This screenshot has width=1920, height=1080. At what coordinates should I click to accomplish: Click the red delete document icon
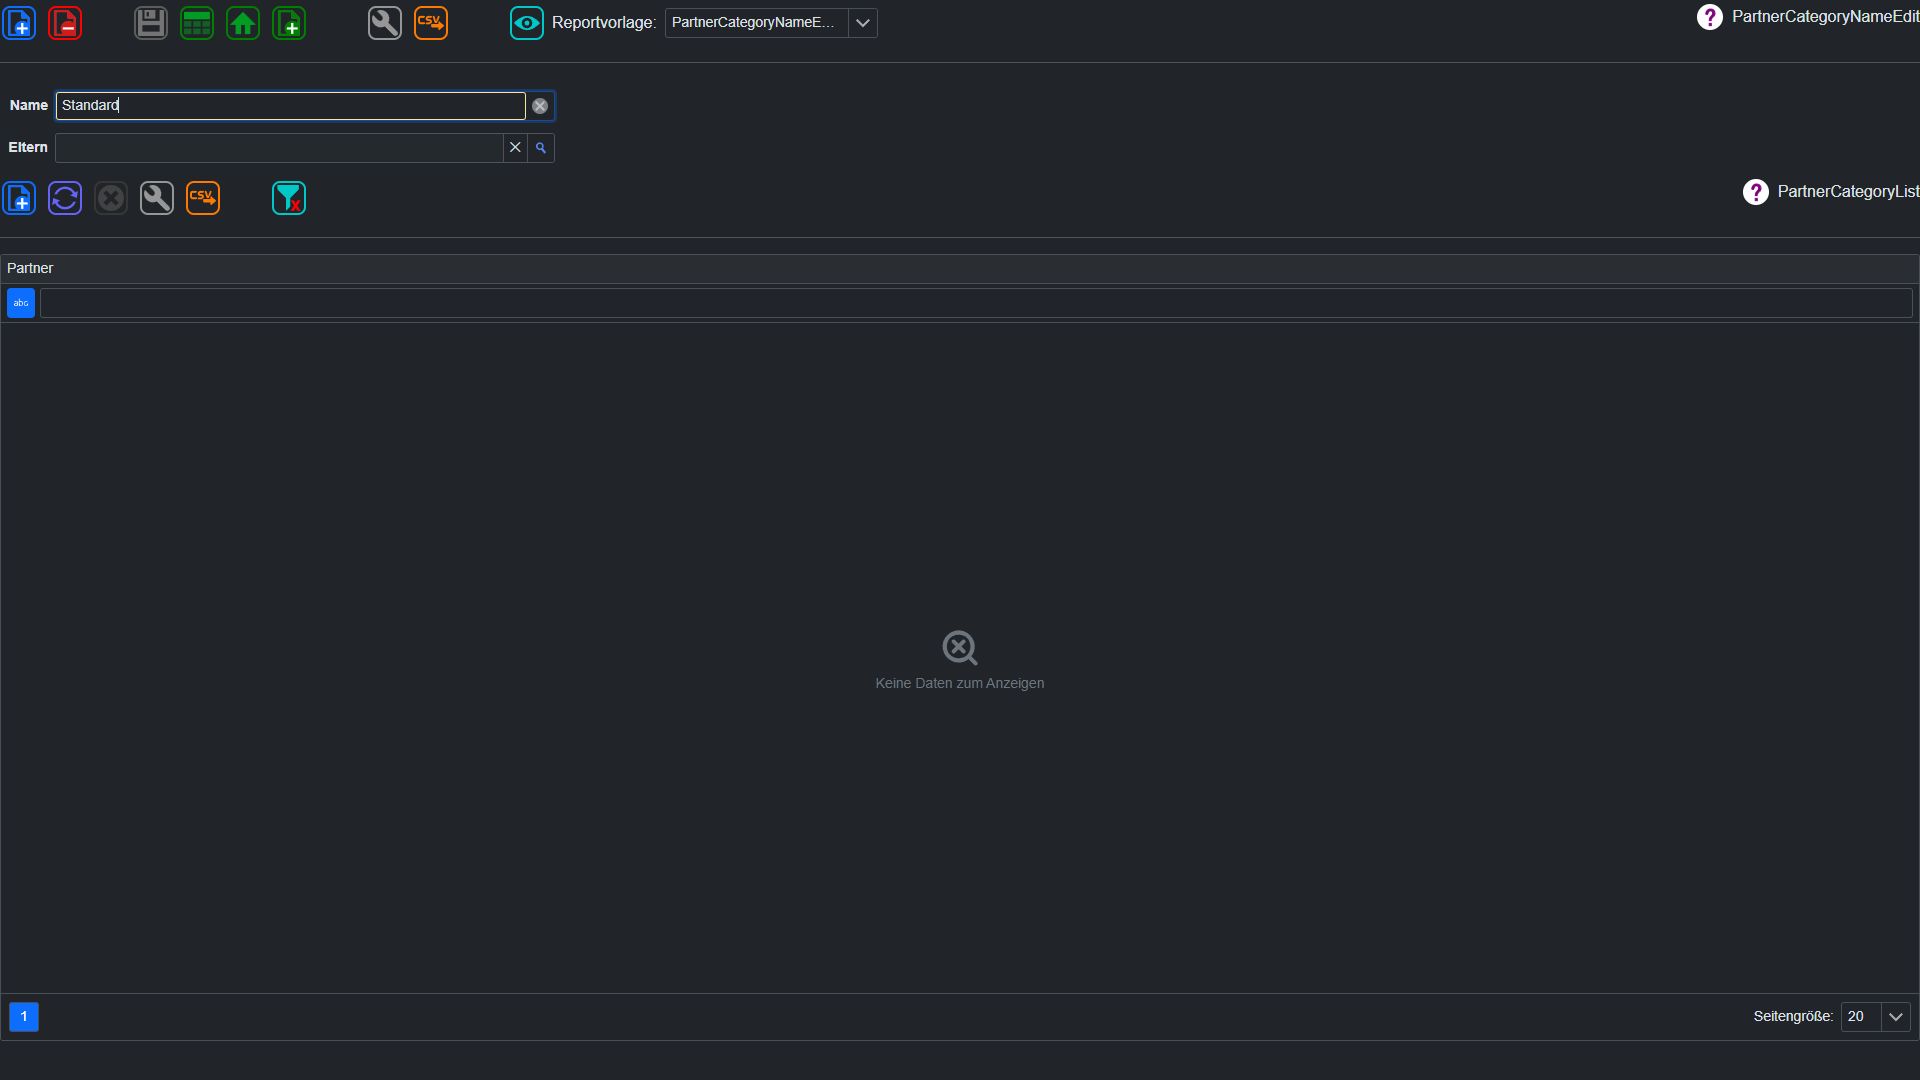pos(65,23)
